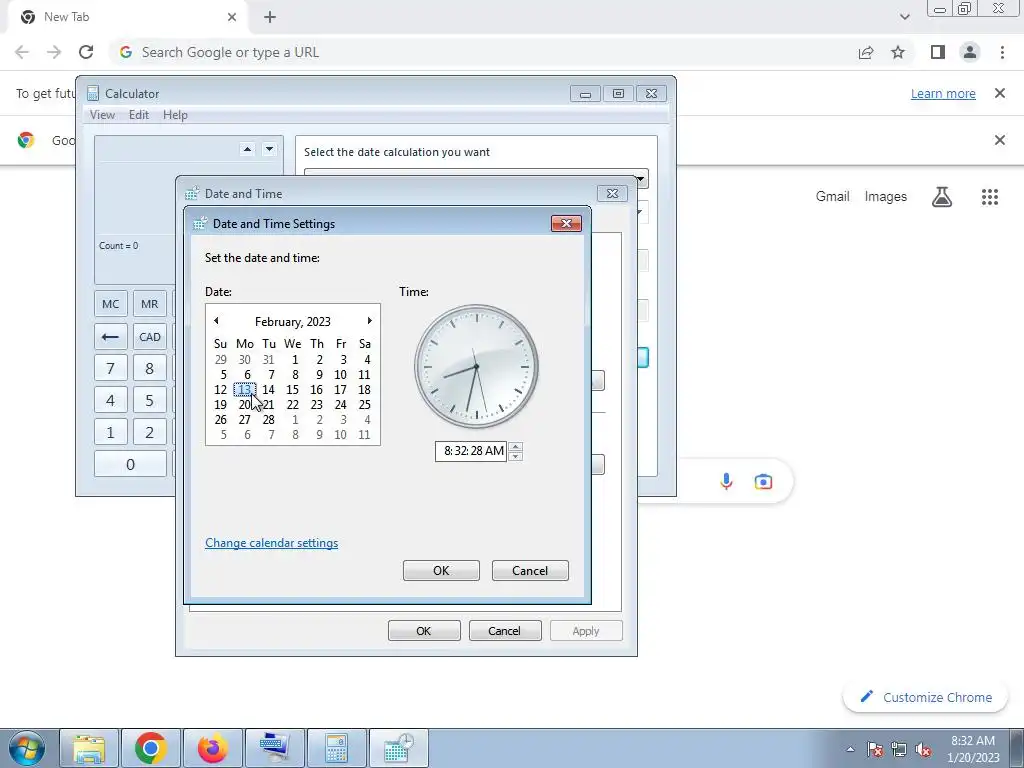
Task: Search by image with camera icon
Action: [763, 482]
